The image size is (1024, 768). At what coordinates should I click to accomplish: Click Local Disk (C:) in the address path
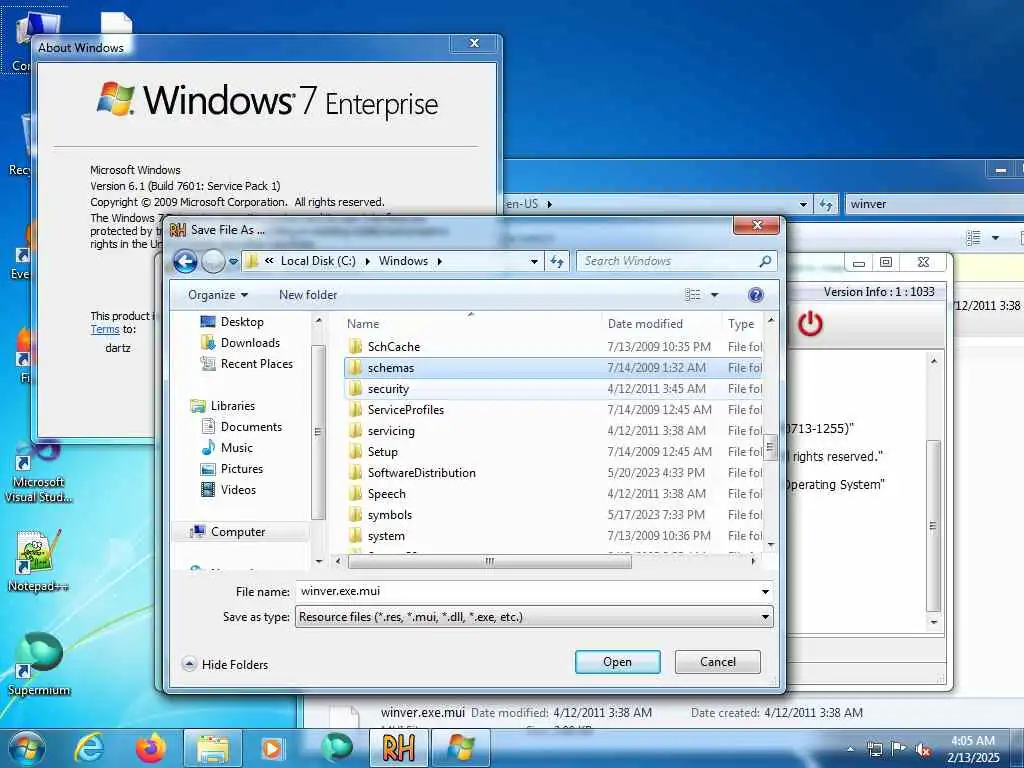pyautogui.click(x=318, y=261)
